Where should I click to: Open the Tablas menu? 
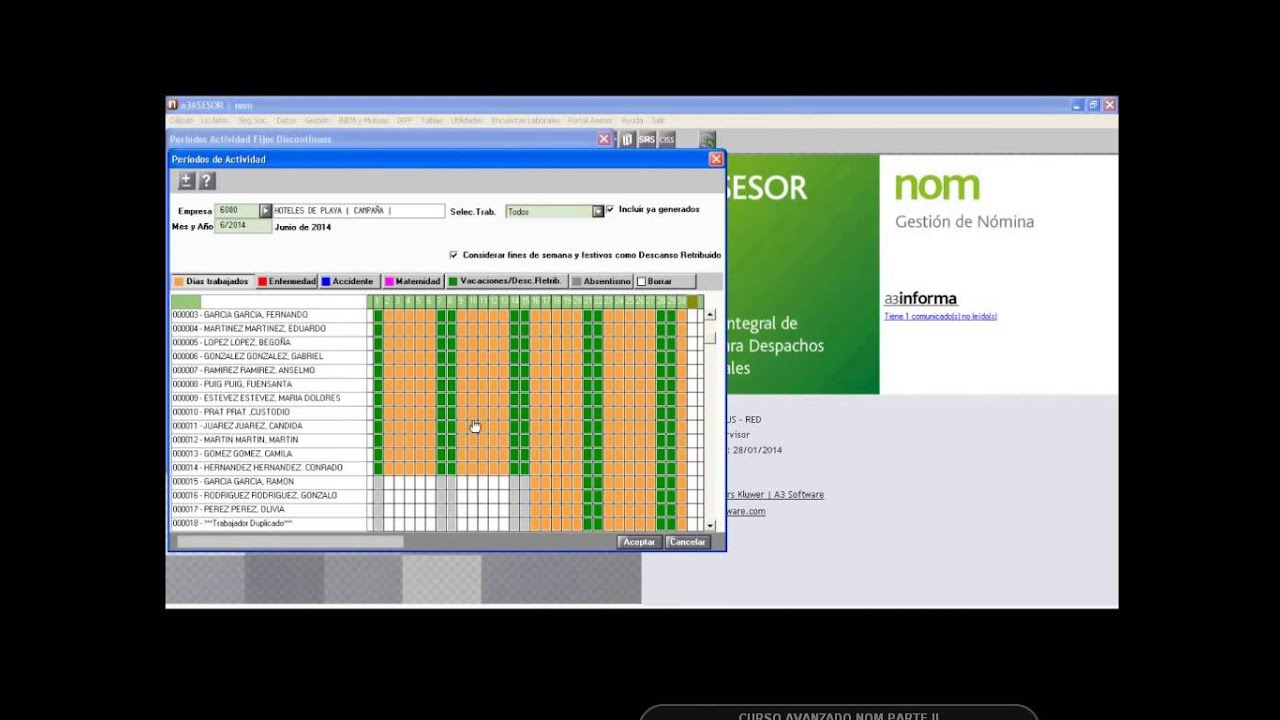431,121
